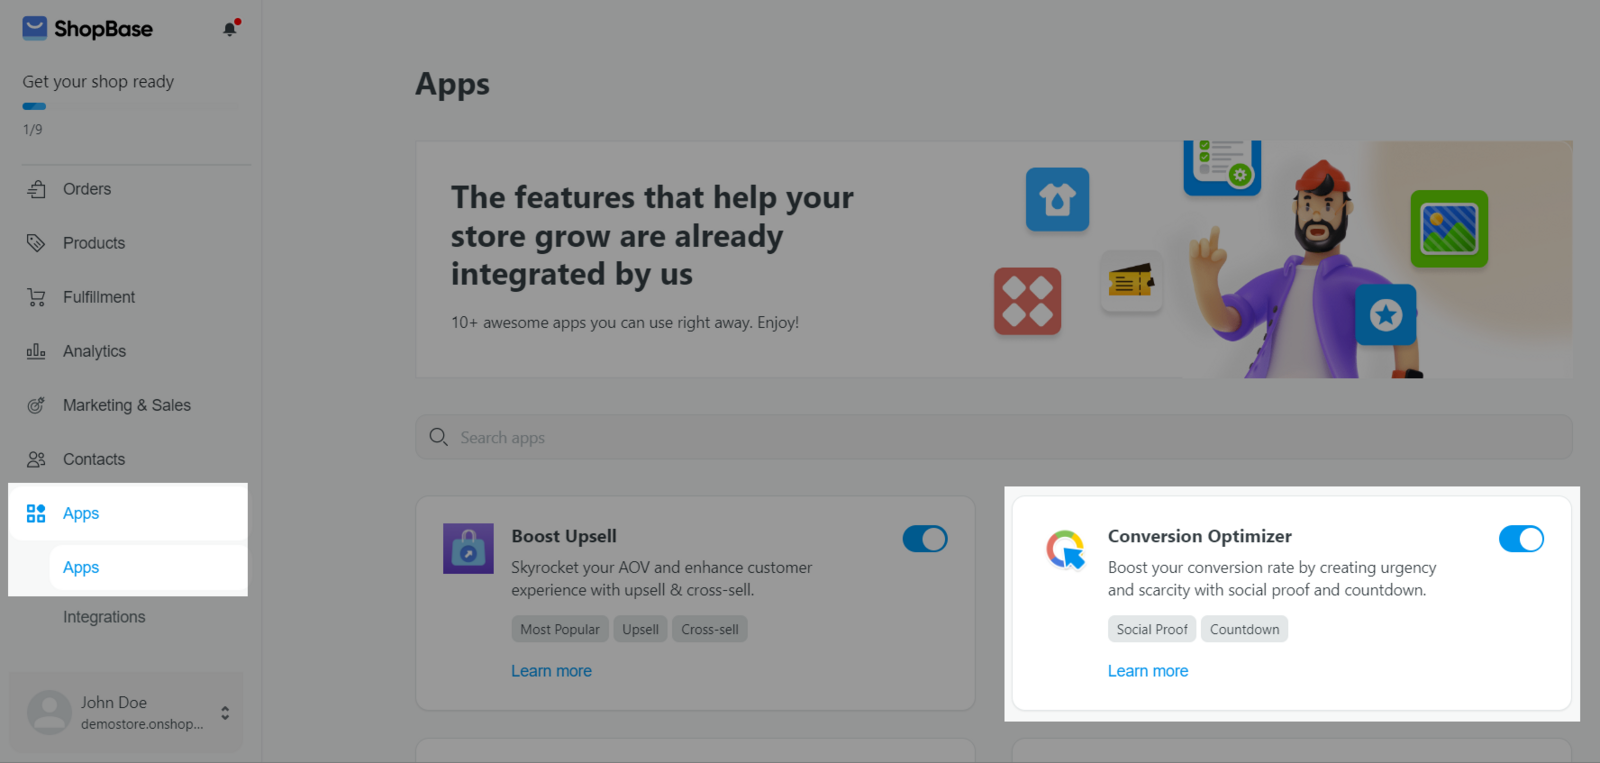1600x763 pixels.
Task: Click the Apps grid icon
Action: pos(36,513)
